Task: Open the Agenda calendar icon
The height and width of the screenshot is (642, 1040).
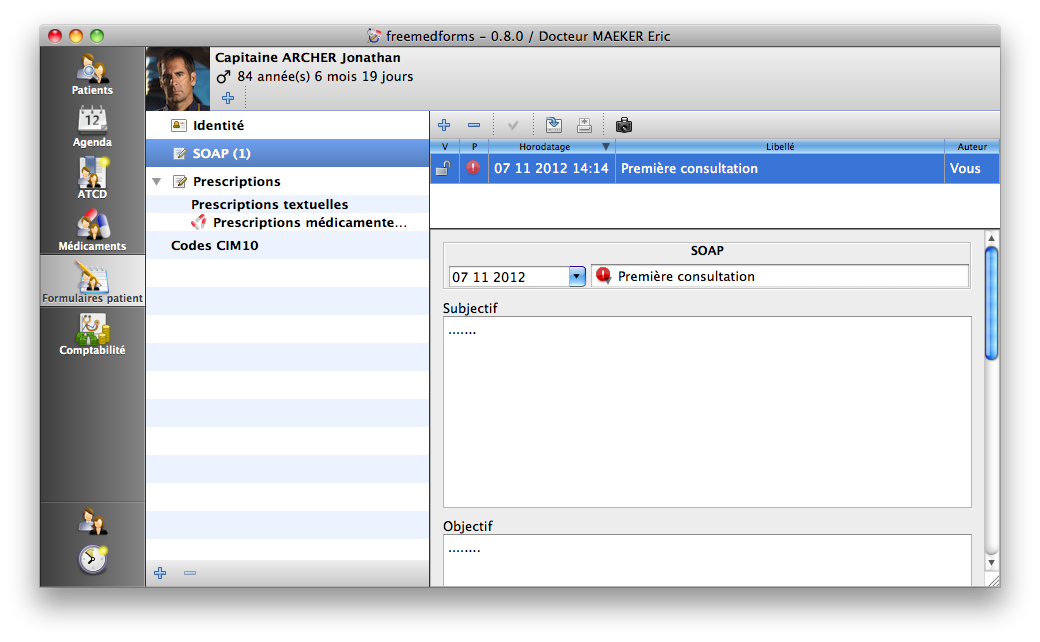Action: coord(92,127)
